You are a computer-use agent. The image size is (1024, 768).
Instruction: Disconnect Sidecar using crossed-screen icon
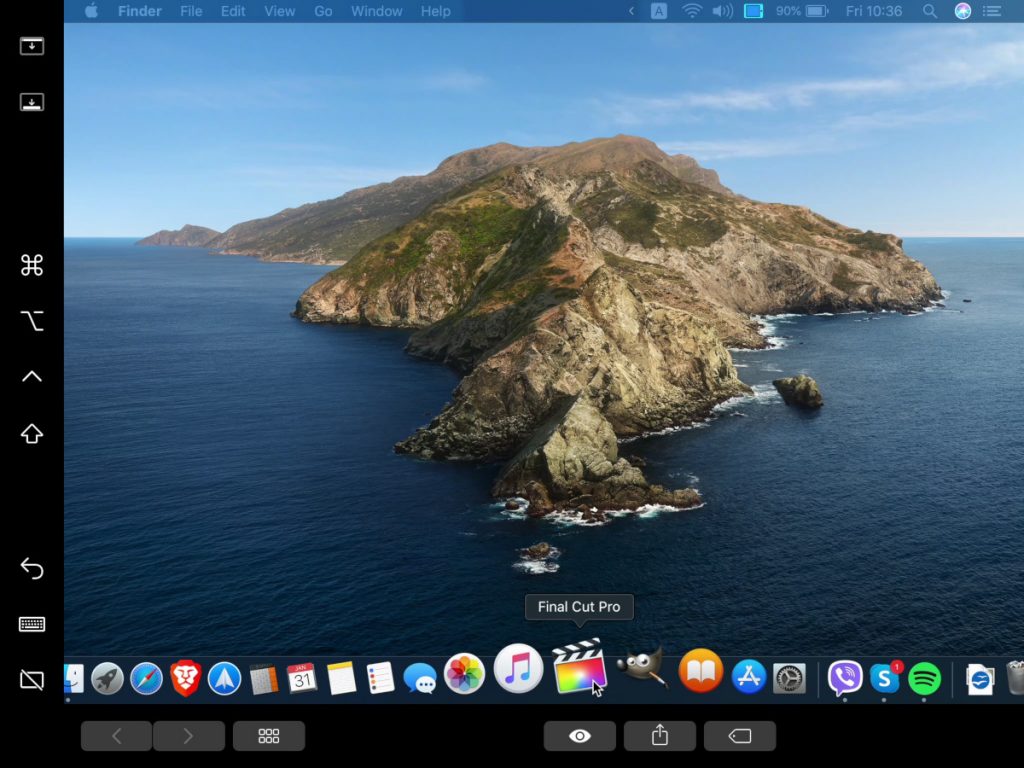31,680
